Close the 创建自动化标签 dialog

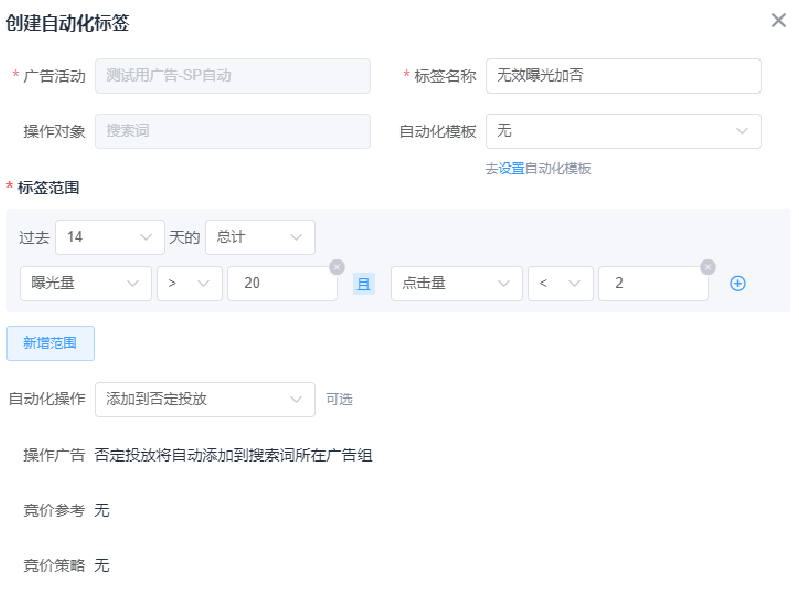point(778,20)
